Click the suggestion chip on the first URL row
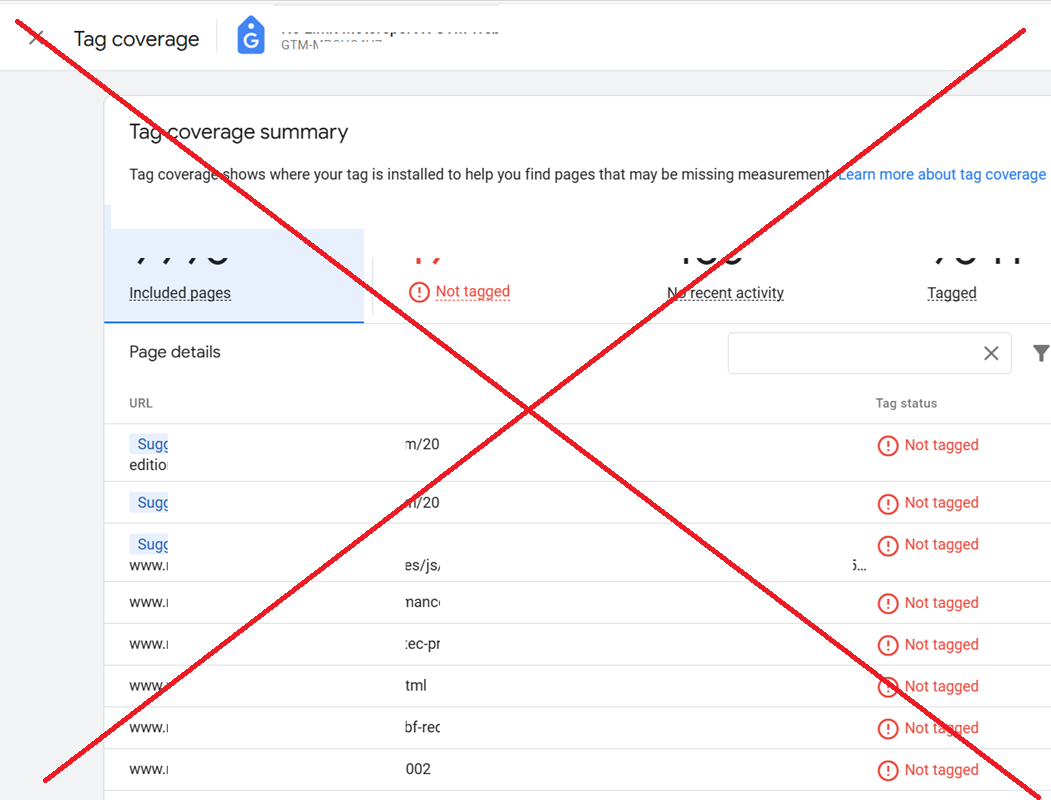The image size is (1051, 800). [150, 443]
